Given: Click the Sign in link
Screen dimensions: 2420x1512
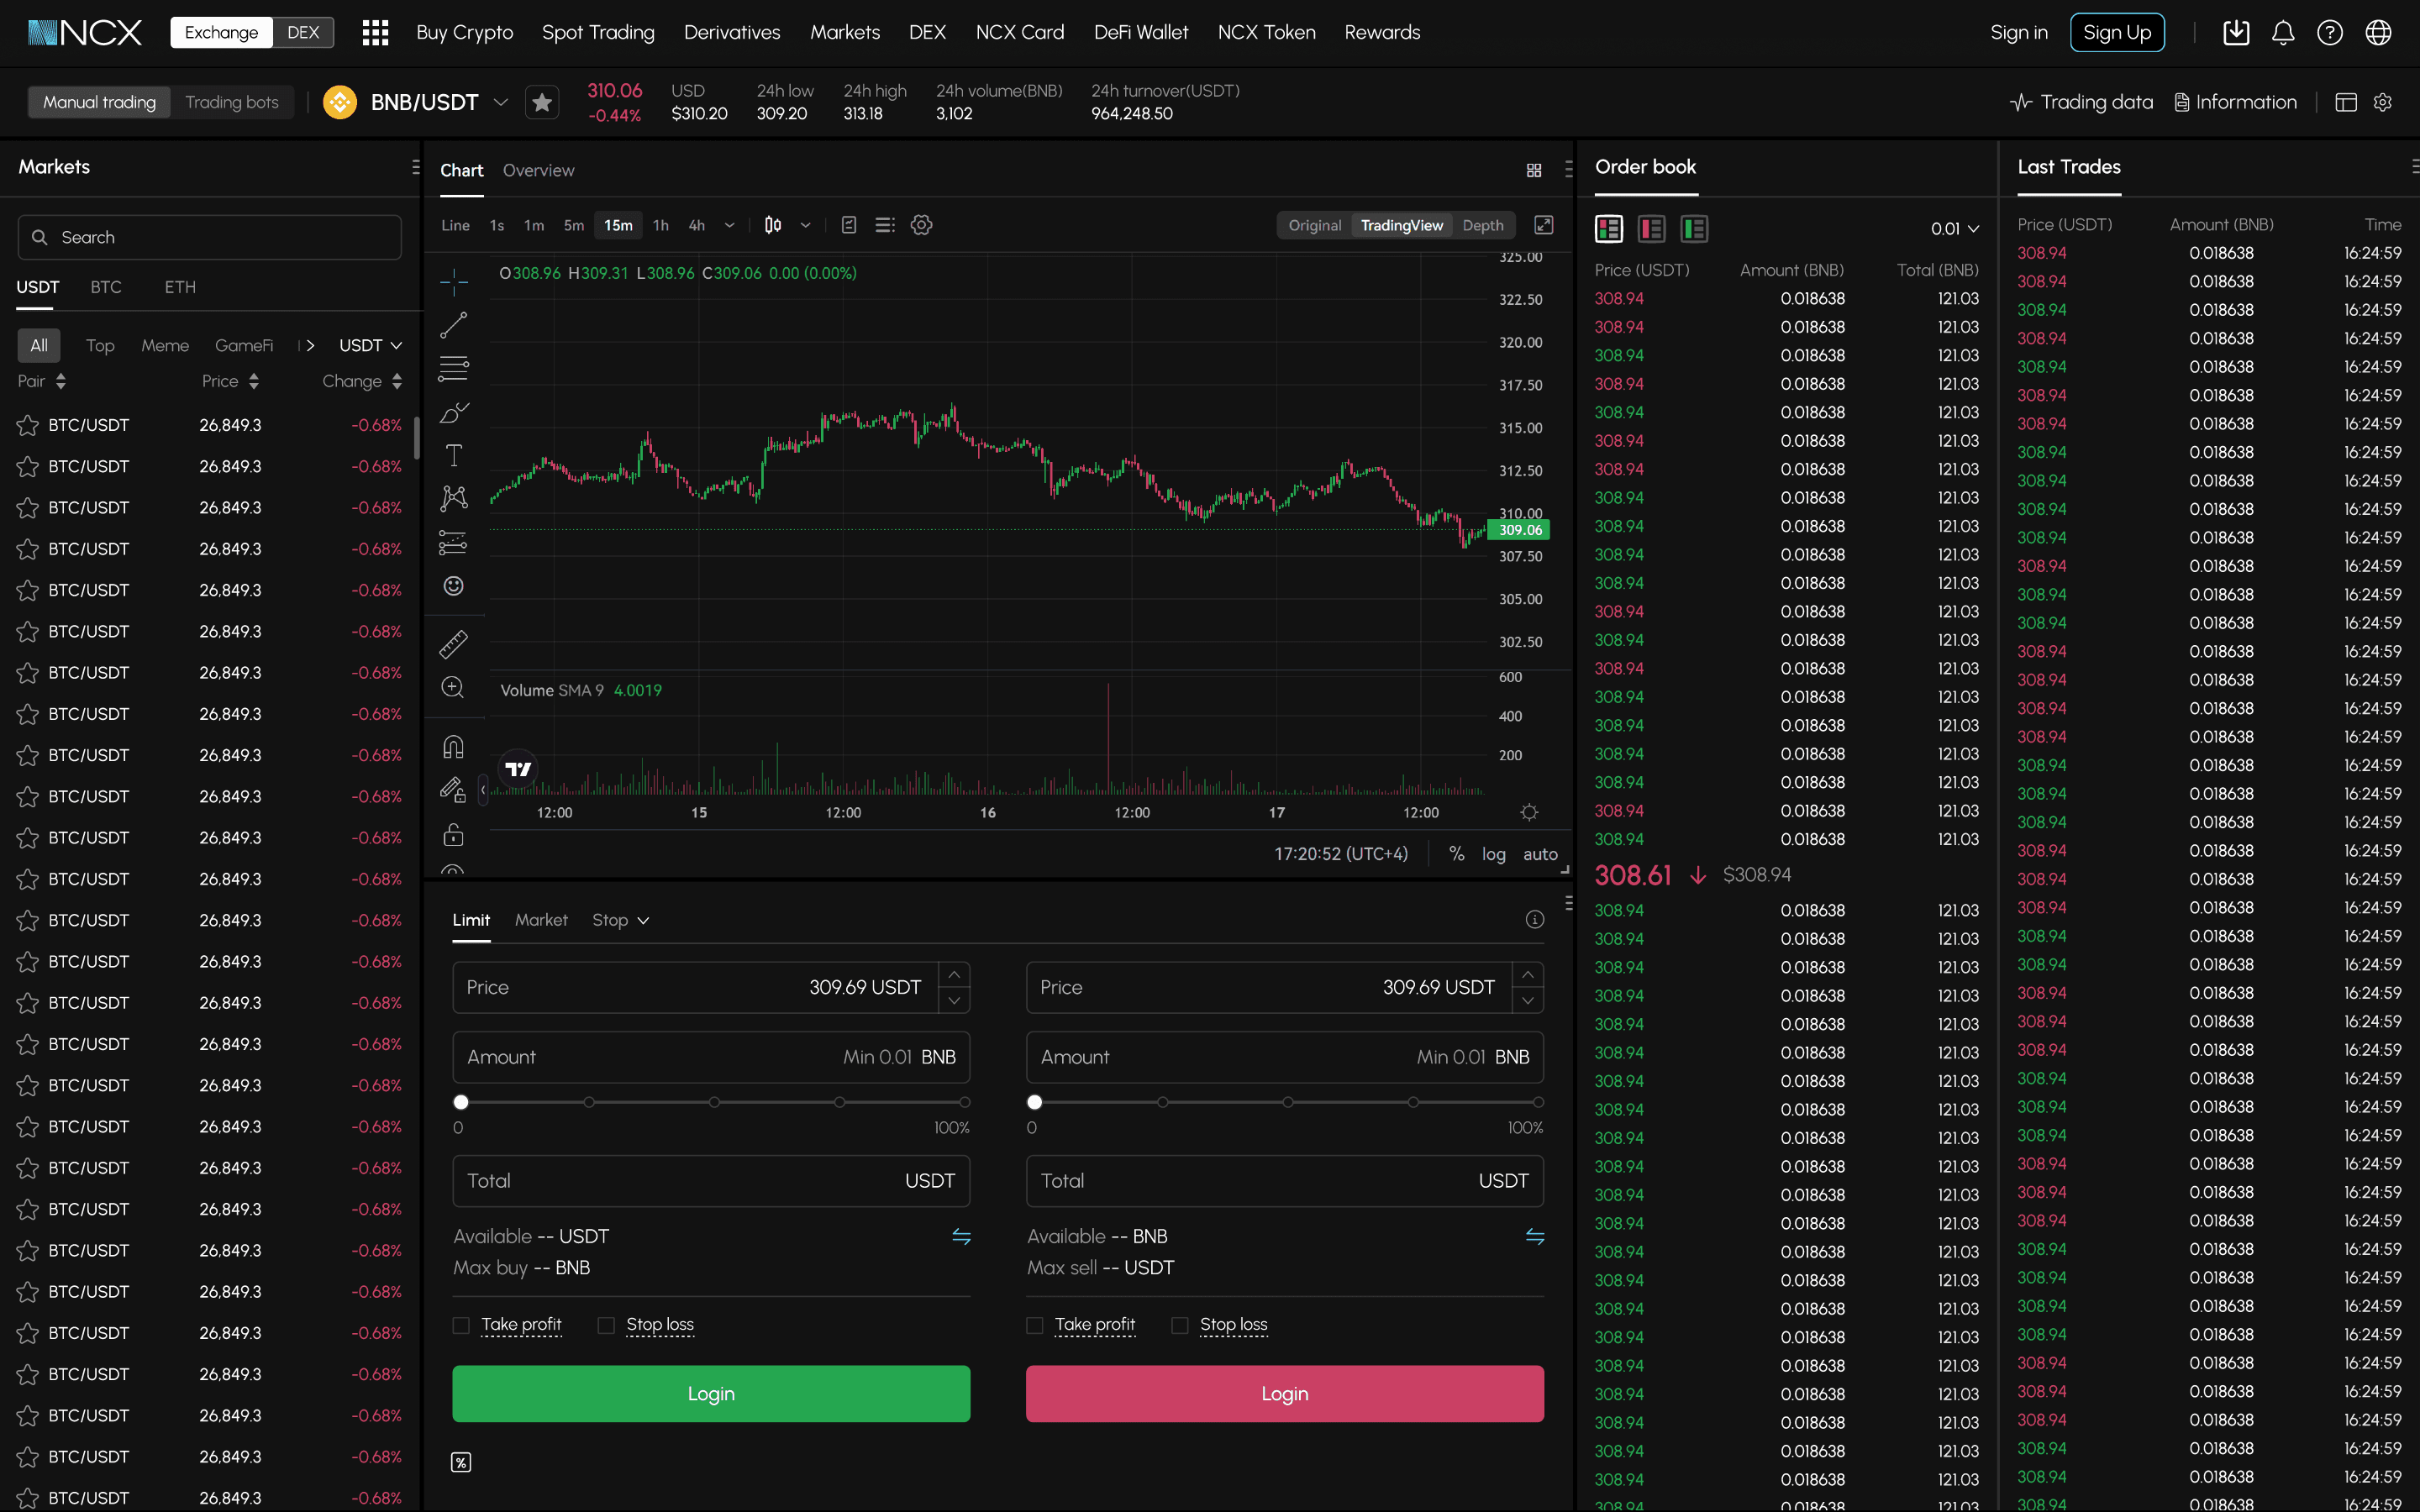Looking at the screenshot, I should (x=2018, y=32).
